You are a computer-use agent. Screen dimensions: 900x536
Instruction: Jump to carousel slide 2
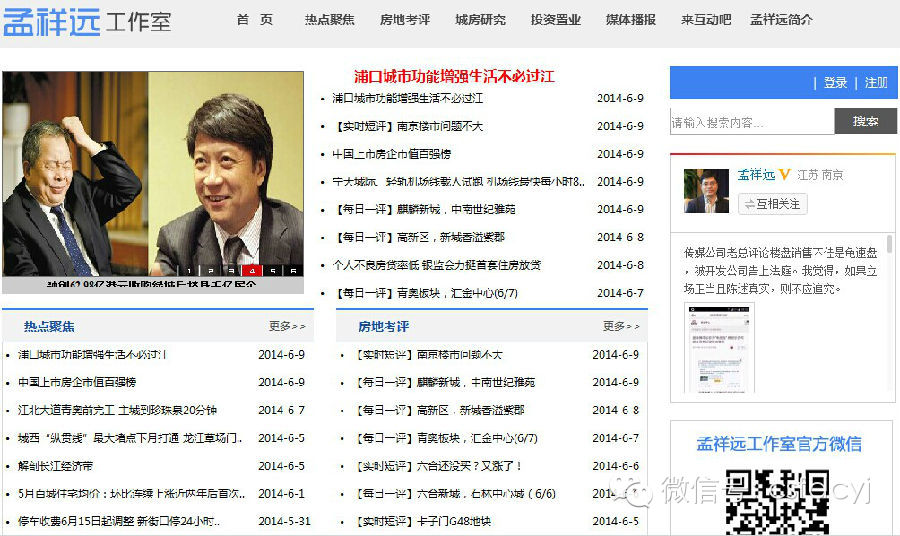210,270
